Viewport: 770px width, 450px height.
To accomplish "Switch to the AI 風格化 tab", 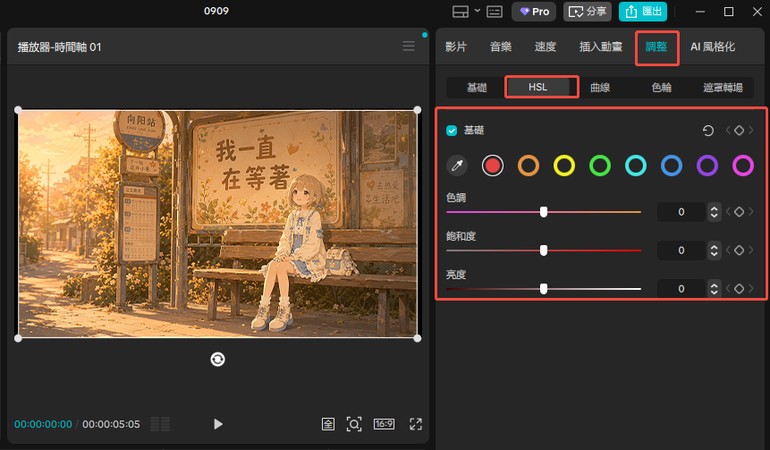I will (713, 47).
